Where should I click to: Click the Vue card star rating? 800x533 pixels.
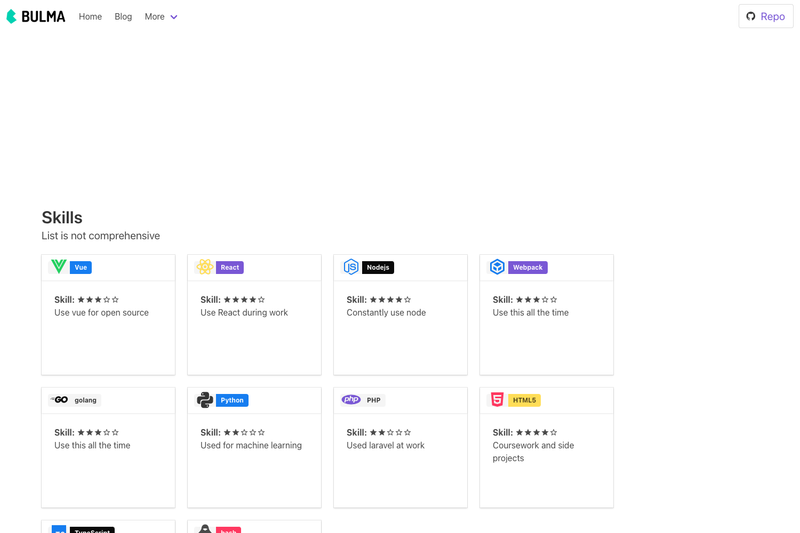pyautogui.click(x=98, y=300)
